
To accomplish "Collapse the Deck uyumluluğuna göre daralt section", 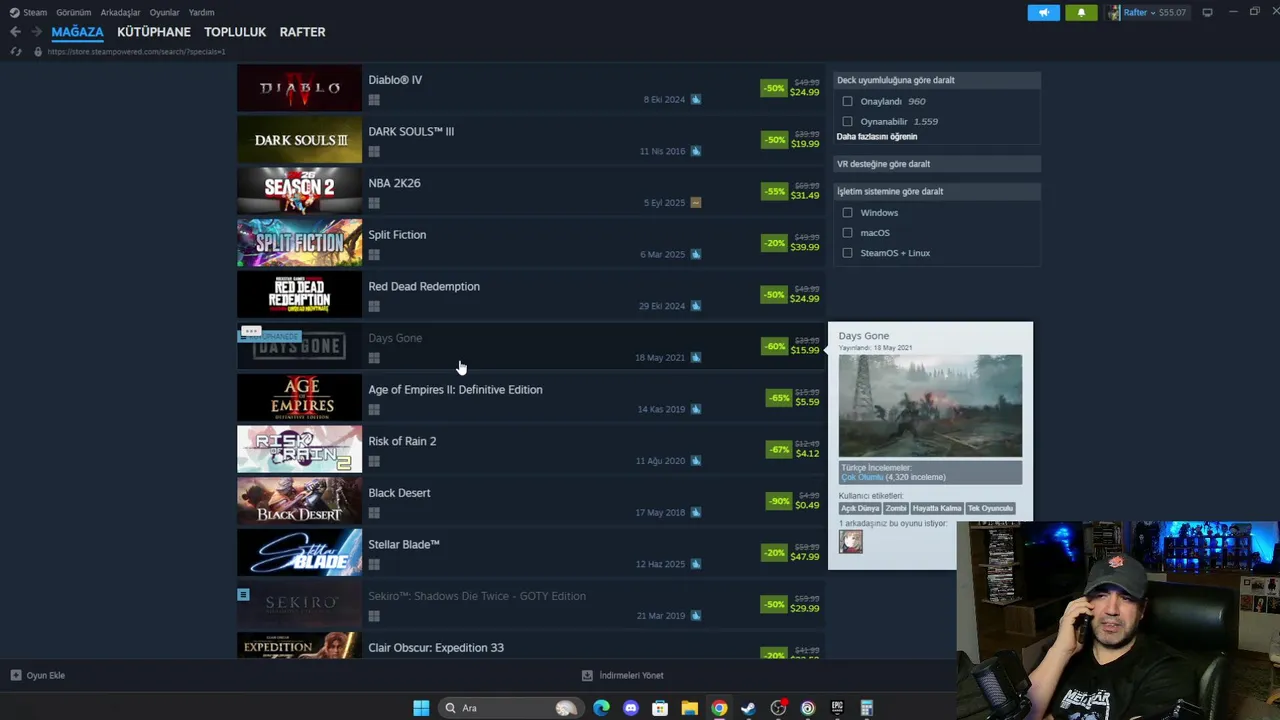I will pos(937,80).
